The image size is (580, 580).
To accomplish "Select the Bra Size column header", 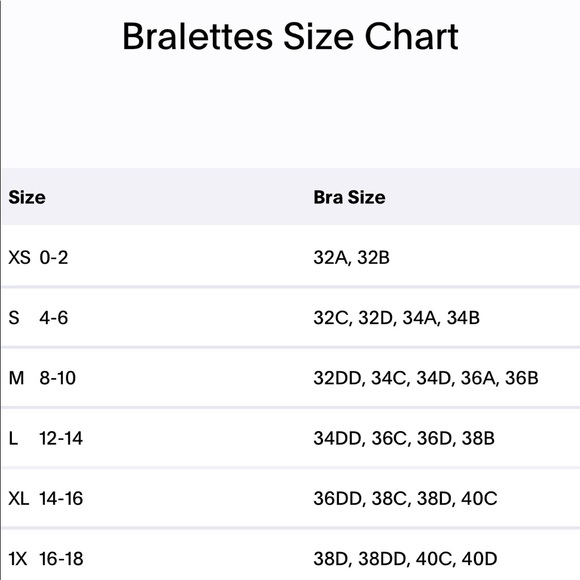I will pos(349,197).
